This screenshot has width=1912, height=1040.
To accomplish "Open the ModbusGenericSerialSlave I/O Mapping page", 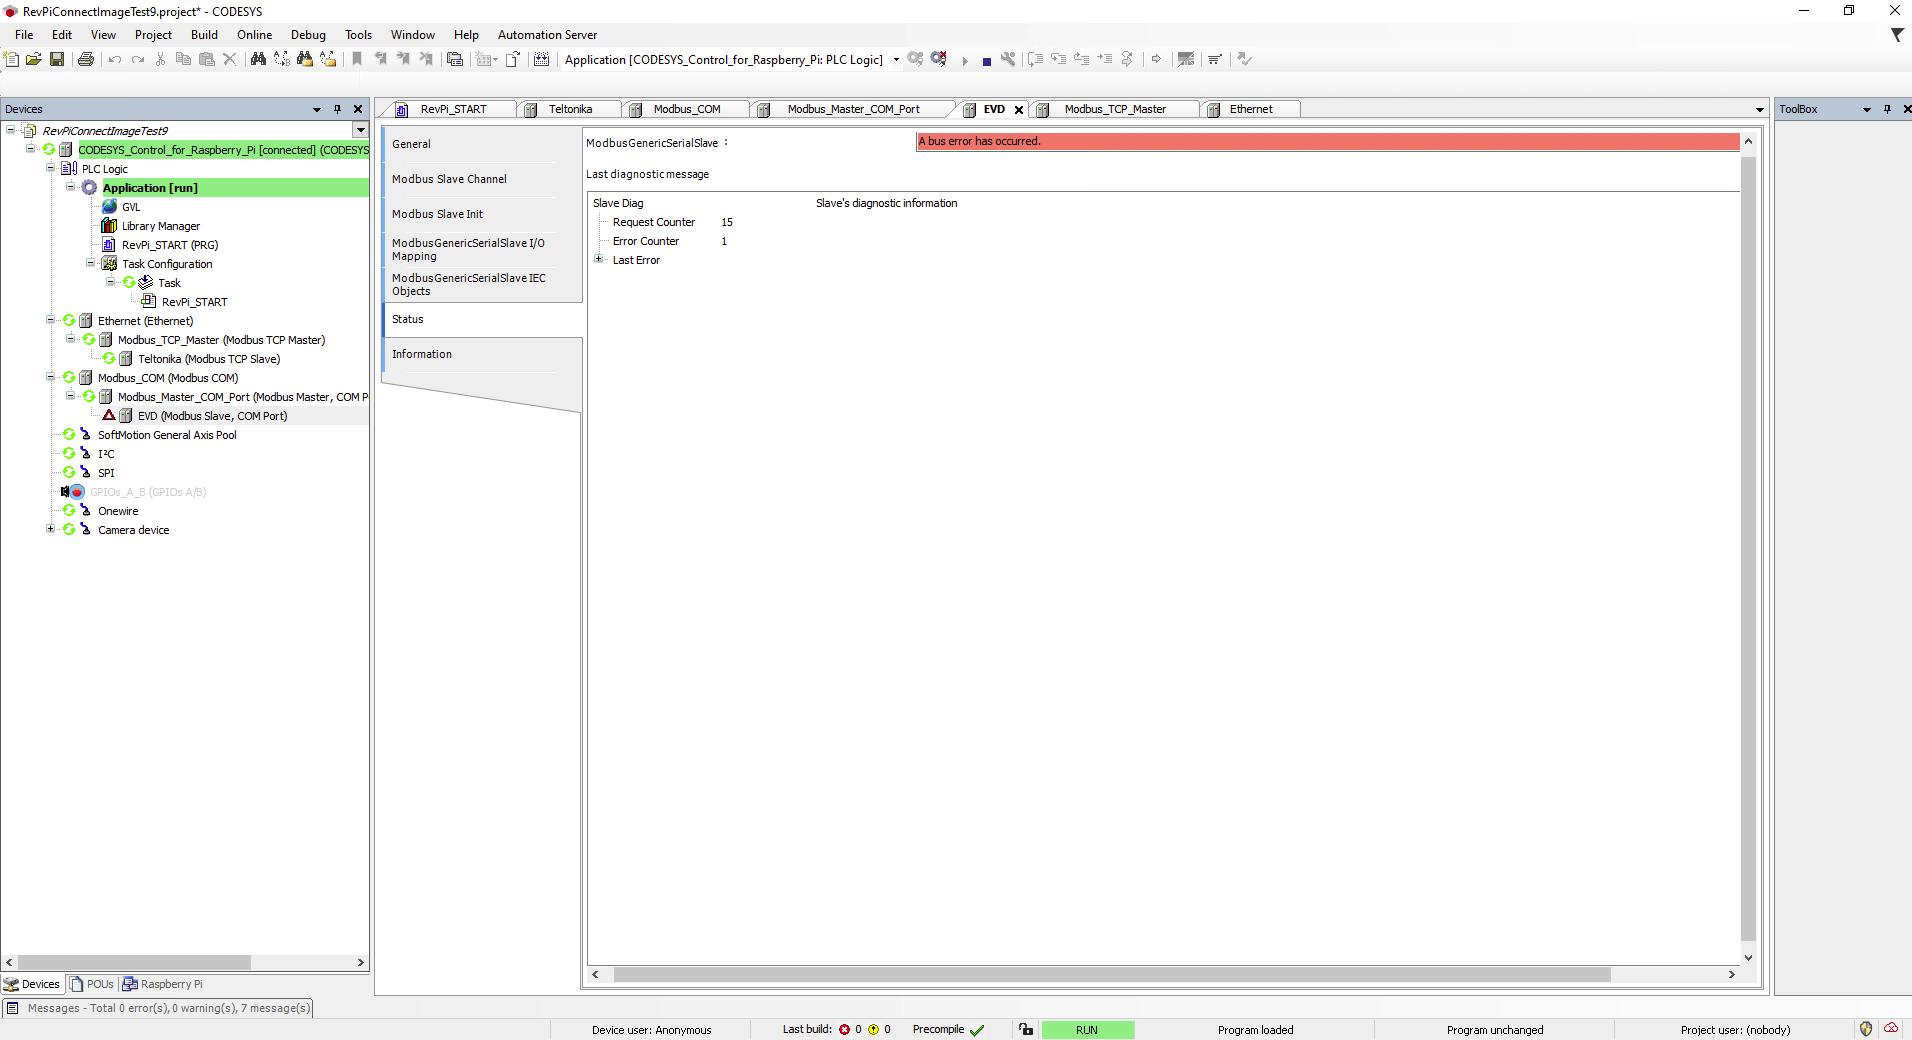I will [468, 249].
